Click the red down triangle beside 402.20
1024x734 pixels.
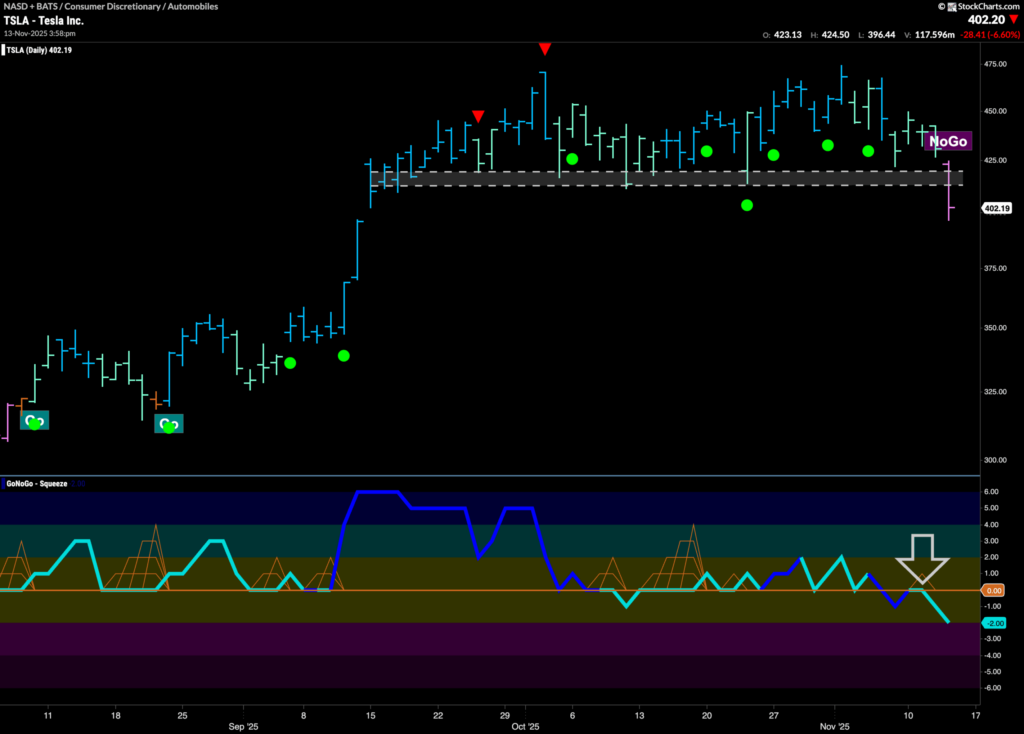point(1014,20)
